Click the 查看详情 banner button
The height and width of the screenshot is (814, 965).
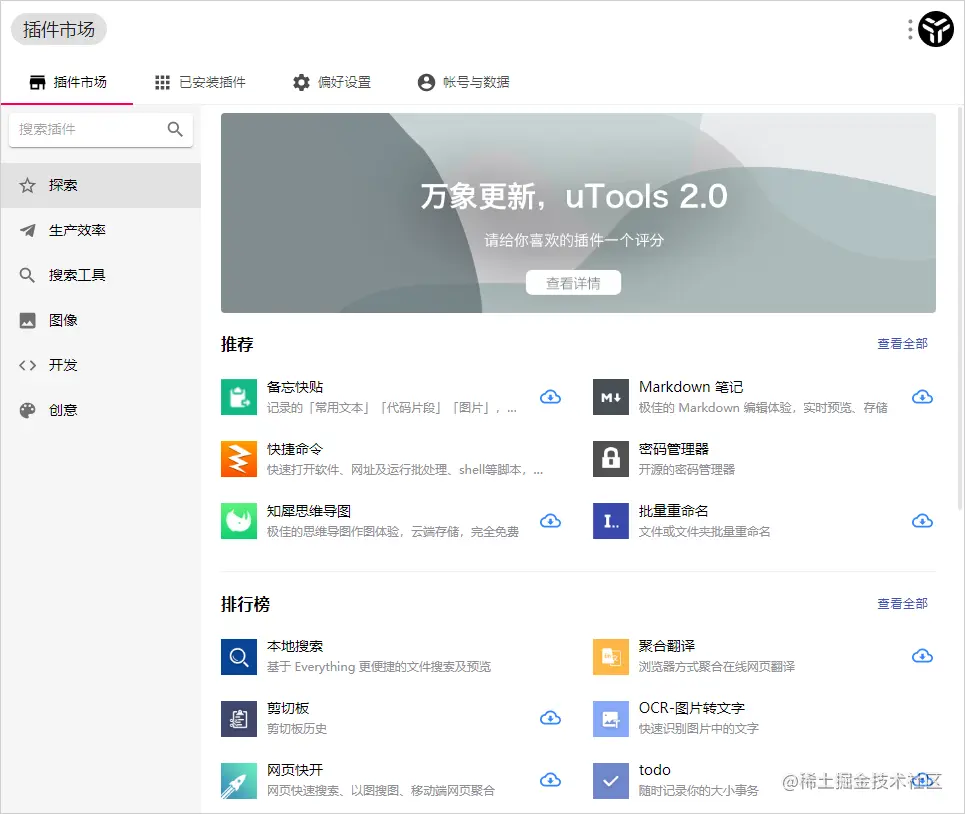pyautogui.click(x=573, y=282)
